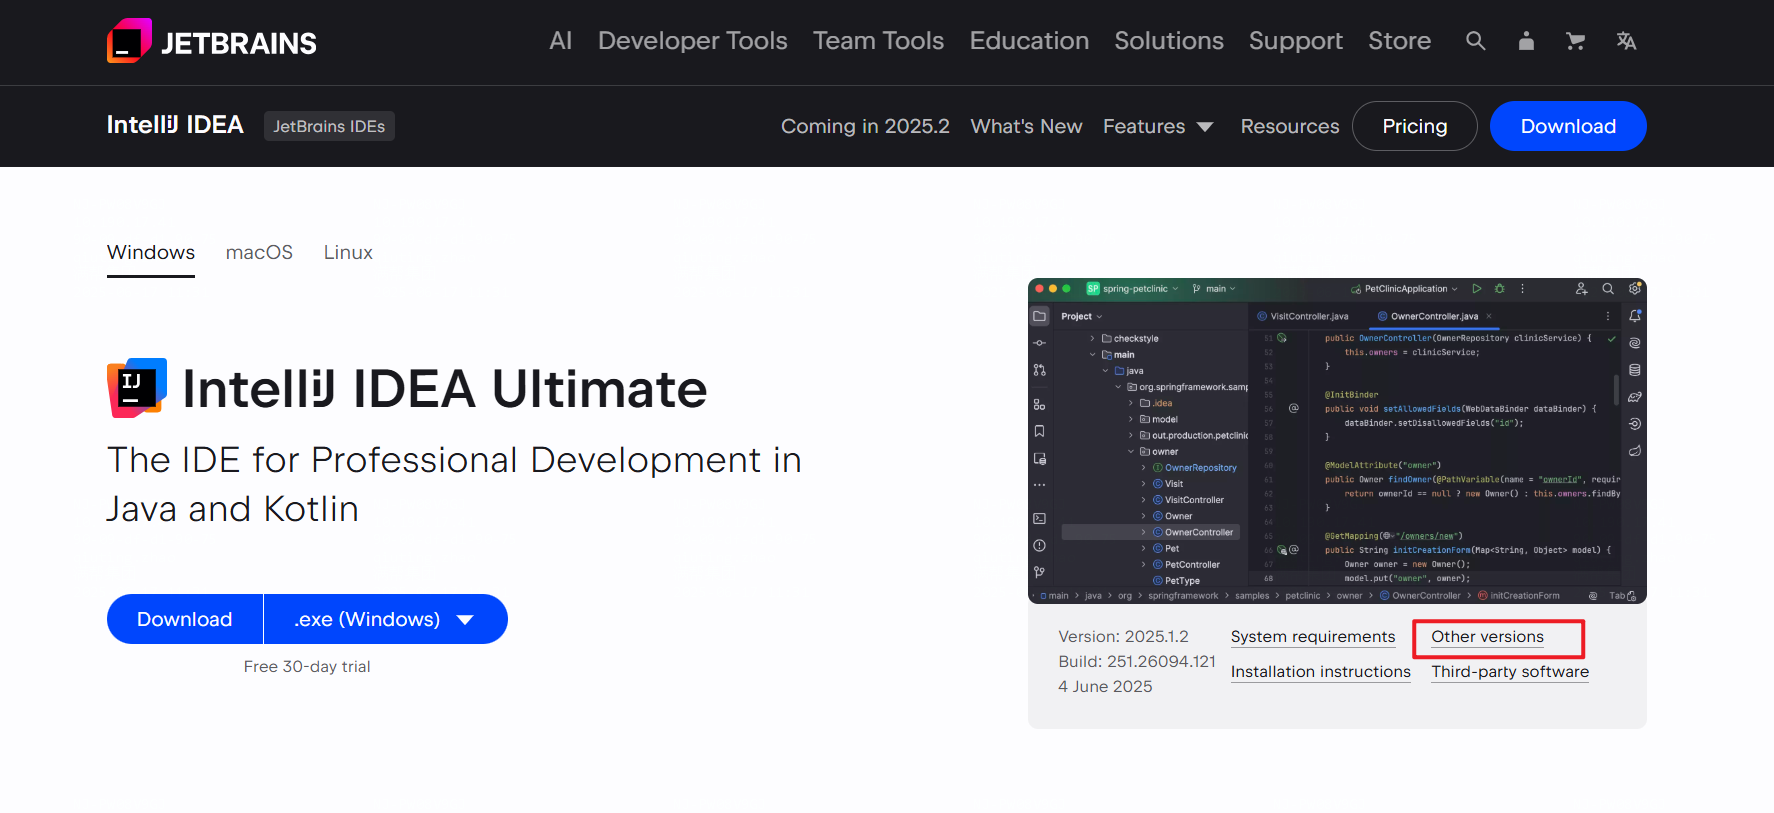Switch to the Linux tab

pos(348,253)
